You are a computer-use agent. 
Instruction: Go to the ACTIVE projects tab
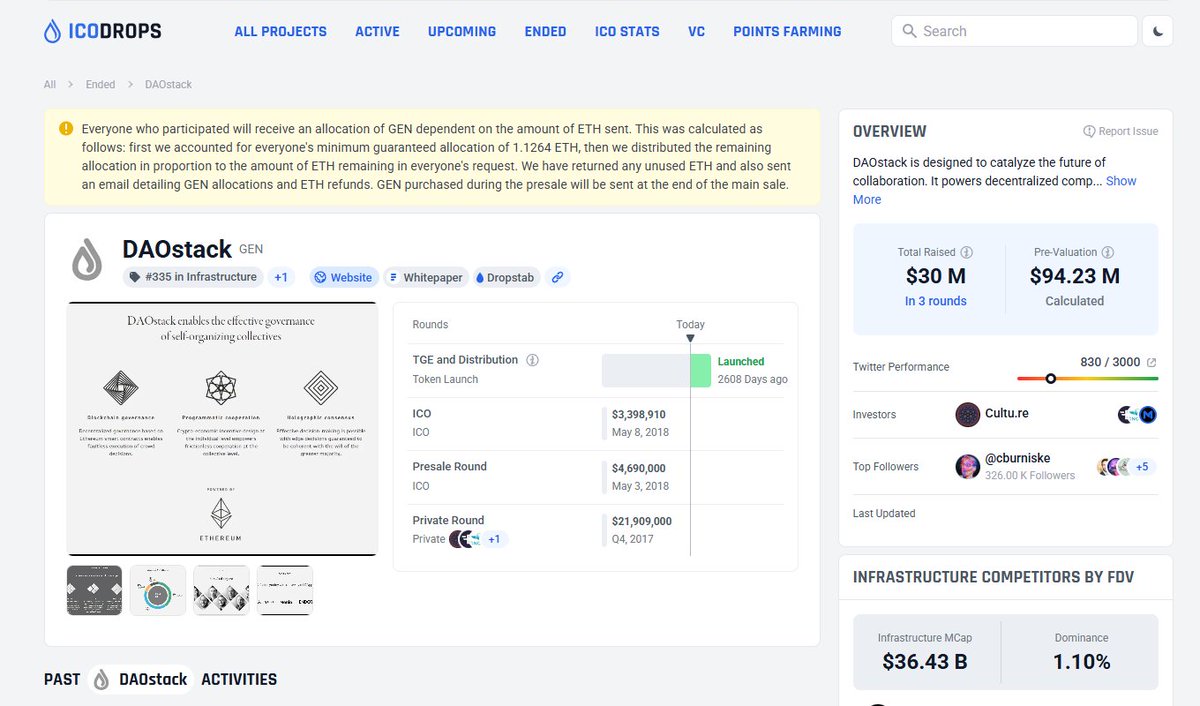pos(377,31)
